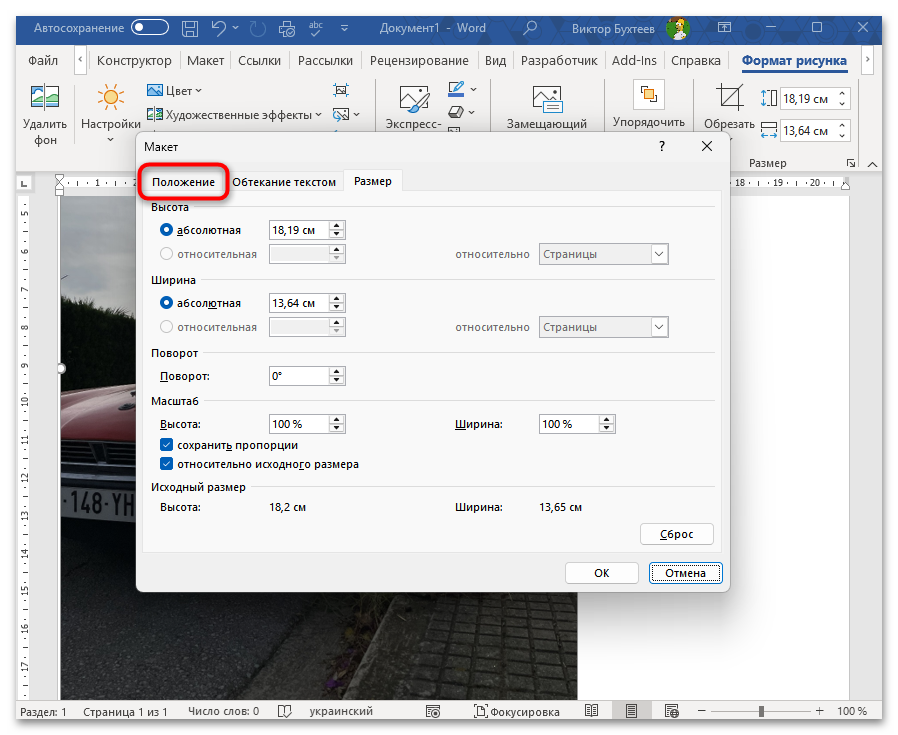898x735 pixels.
Task: Uncheck 'относительно исходного размера' checkbox
Action: 166,463
